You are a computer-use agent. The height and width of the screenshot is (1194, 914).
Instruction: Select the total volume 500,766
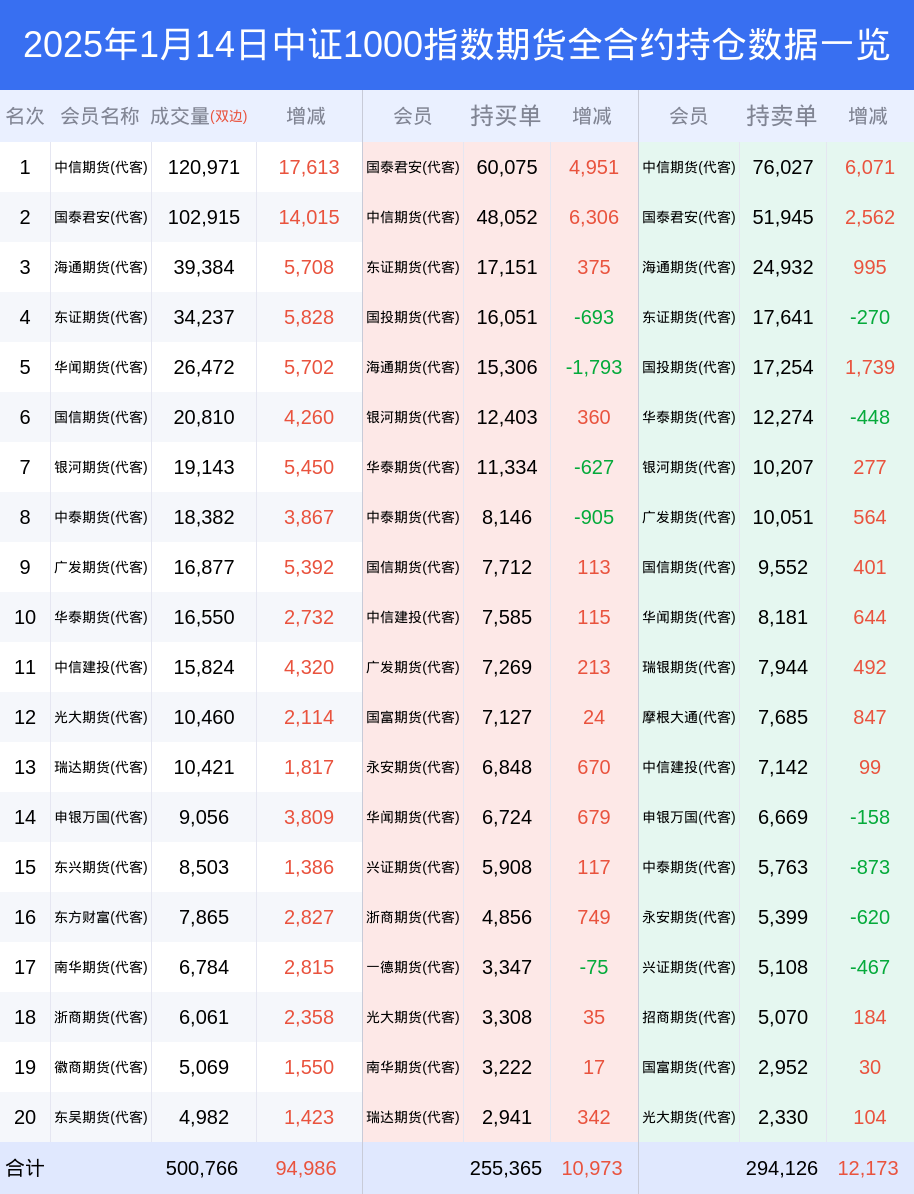[x=202, y=1168]
